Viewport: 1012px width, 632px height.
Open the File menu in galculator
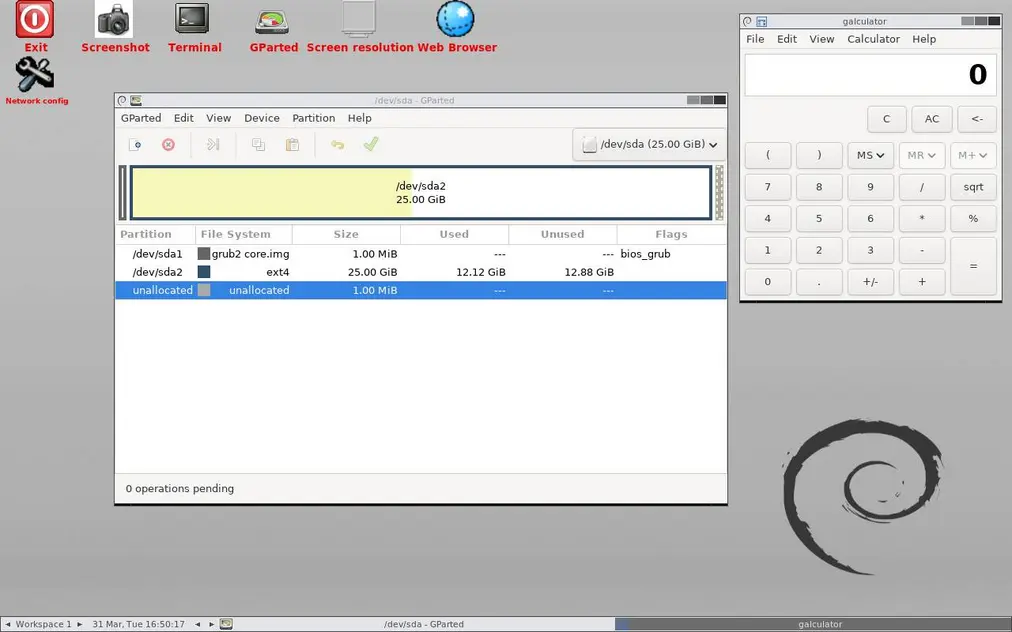tap(755, 39)
